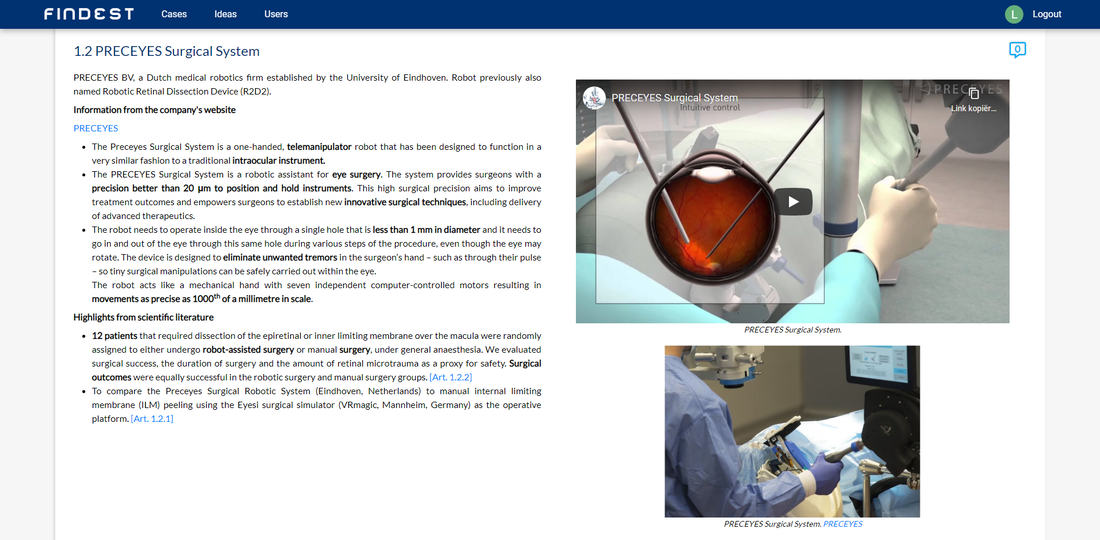1100x540 pixels.
Task: Click the operating room photo thumbnail
Action: 792,431
